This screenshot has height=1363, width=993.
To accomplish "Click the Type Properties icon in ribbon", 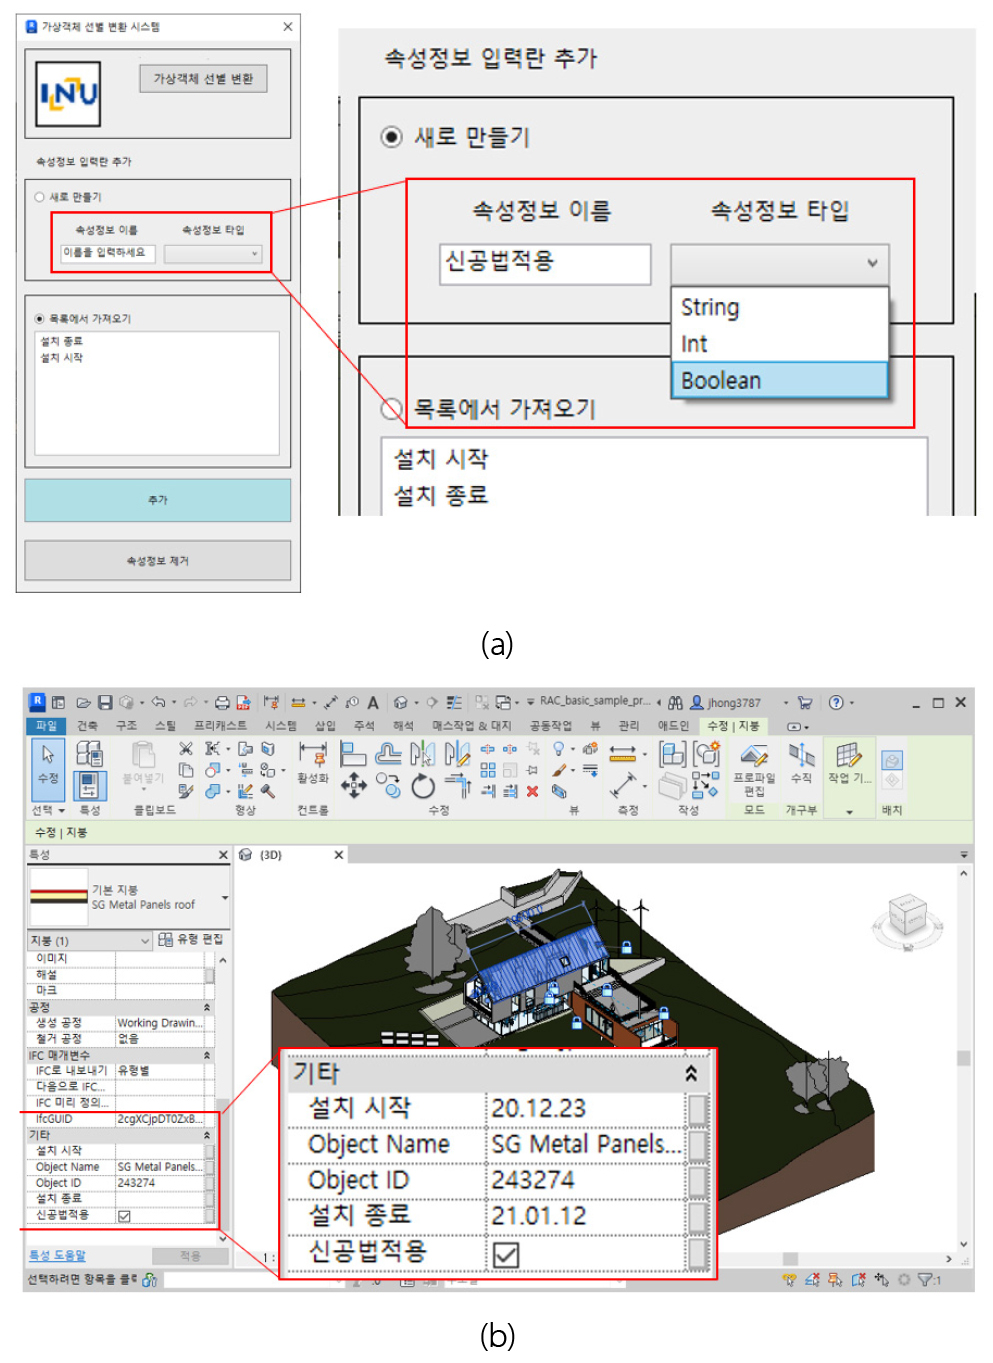I will click(89, 754).
